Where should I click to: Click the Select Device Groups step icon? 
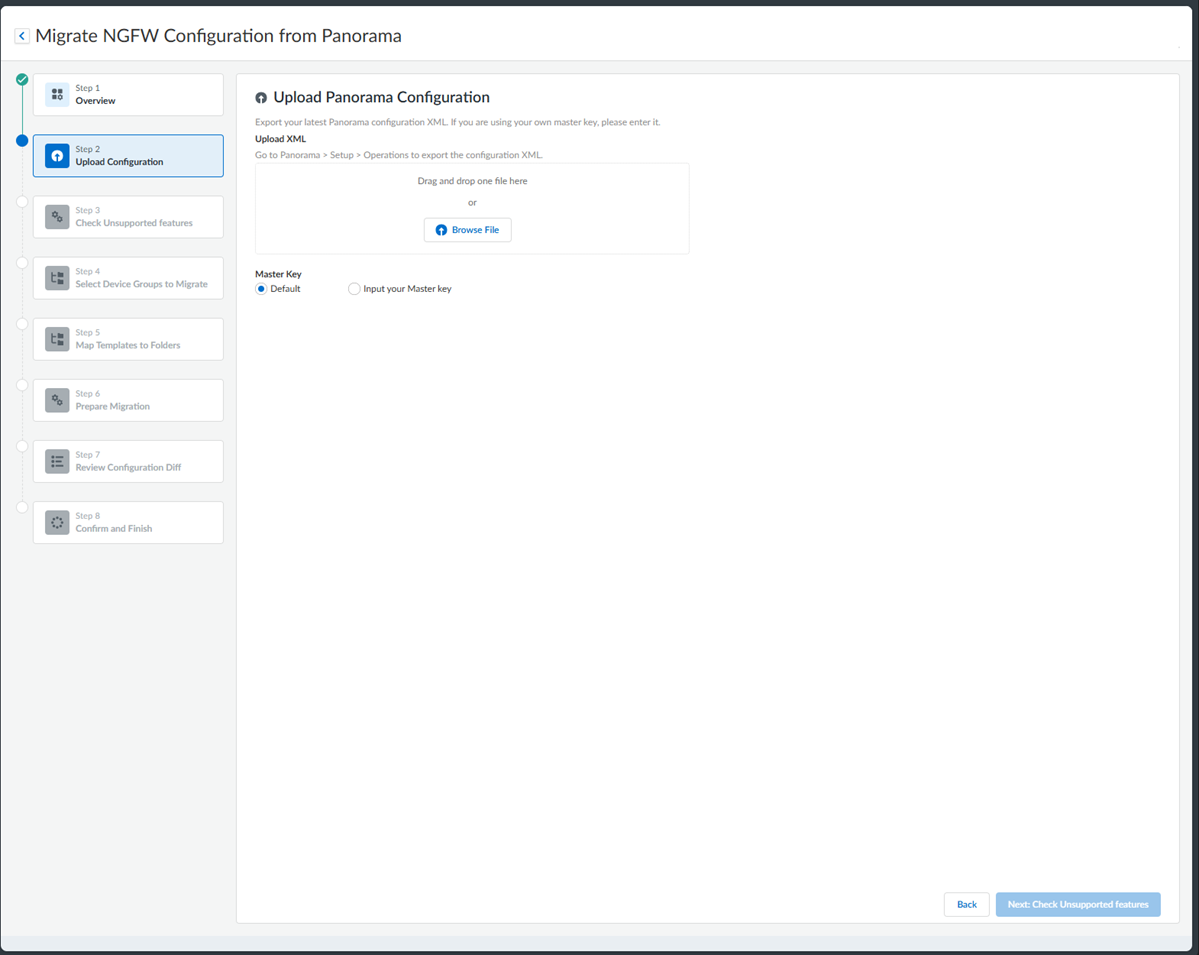pyautogui.click(x=57, y=278)
